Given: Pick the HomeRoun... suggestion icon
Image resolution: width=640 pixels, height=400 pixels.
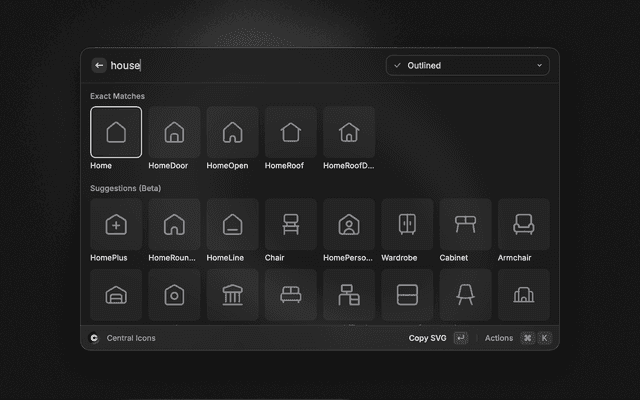Looking at the screenshot, I should (x=174, y=224).
